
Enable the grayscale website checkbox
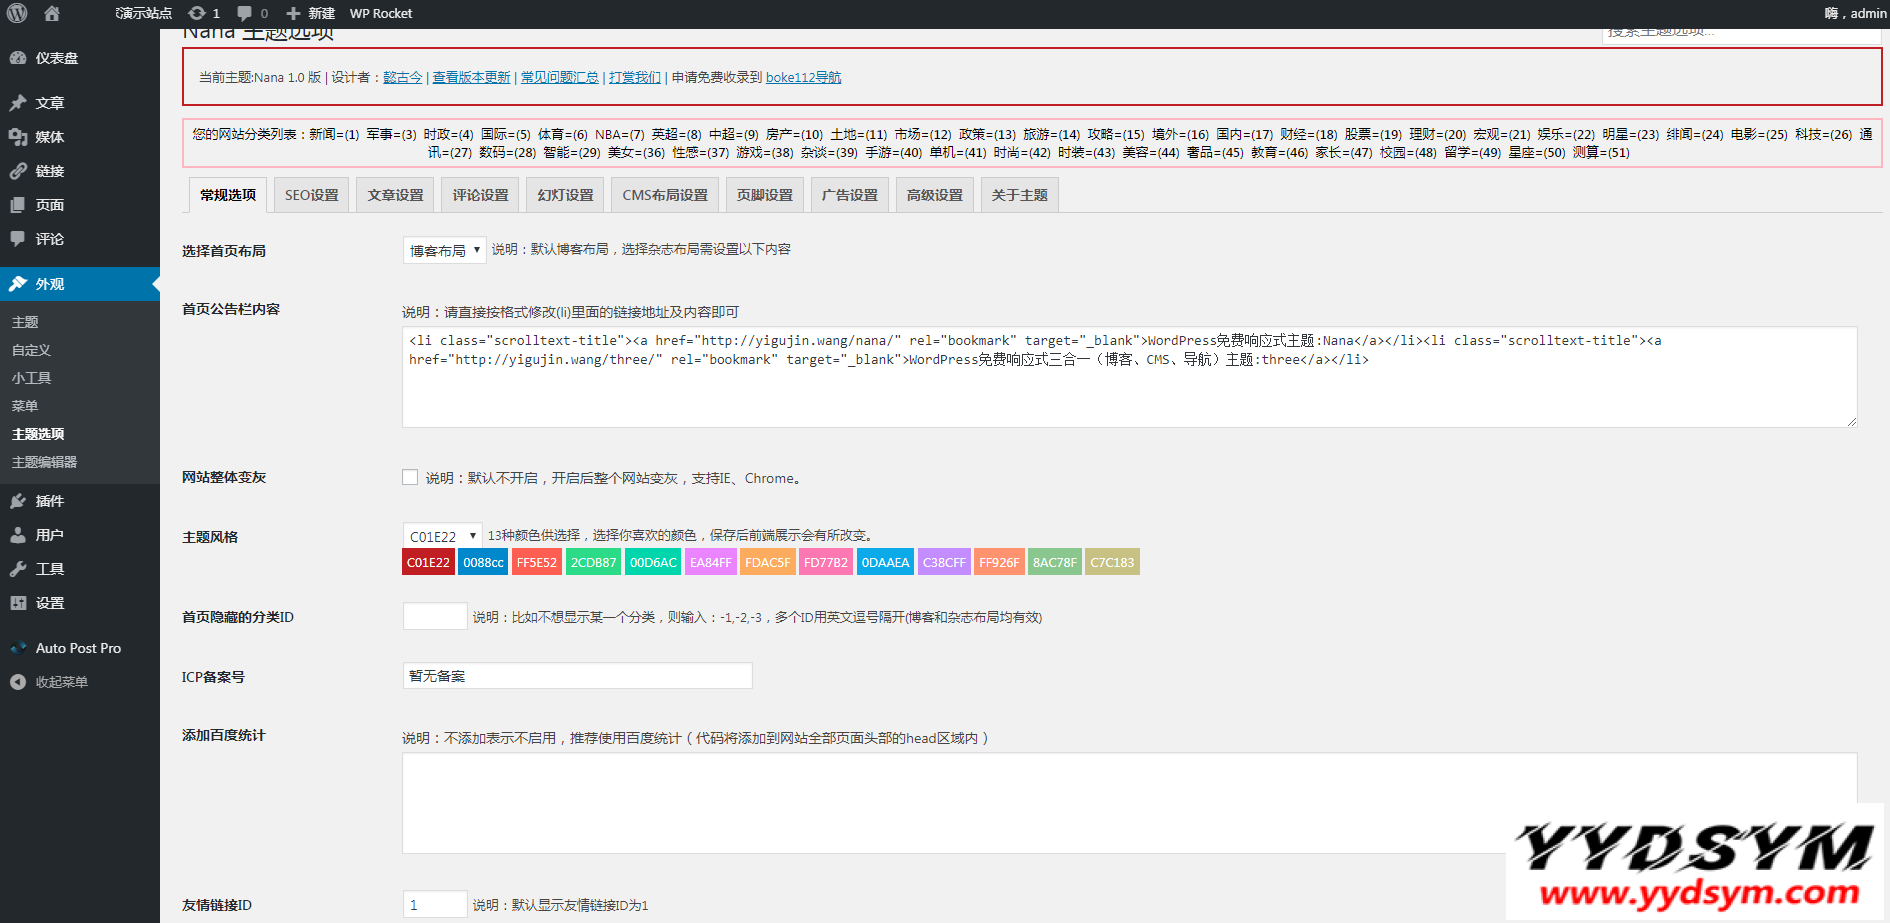point(410,478)
